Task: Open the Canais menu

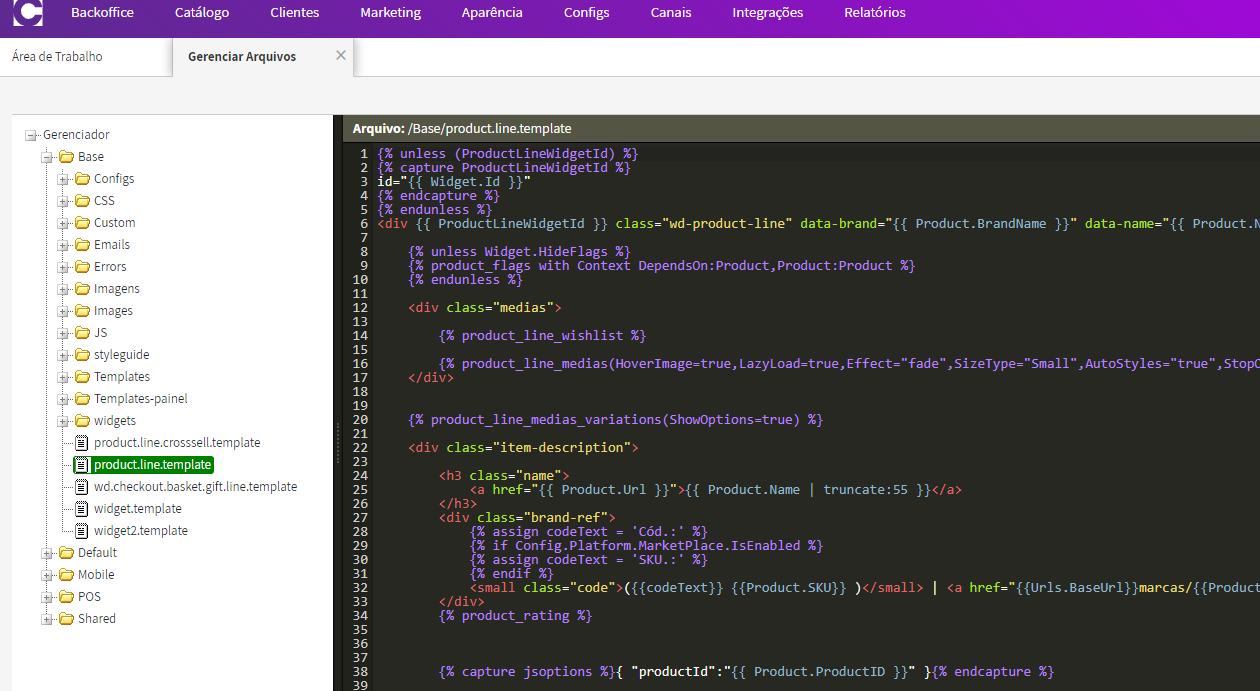Action: click(671, 13)
